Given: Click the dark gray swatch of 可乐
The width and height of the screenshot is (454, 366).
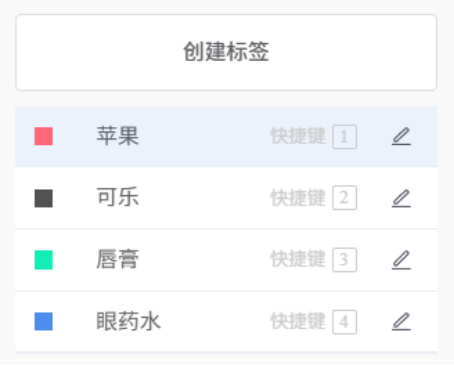Looking at the screenshot, I should [x=44, y=198].
